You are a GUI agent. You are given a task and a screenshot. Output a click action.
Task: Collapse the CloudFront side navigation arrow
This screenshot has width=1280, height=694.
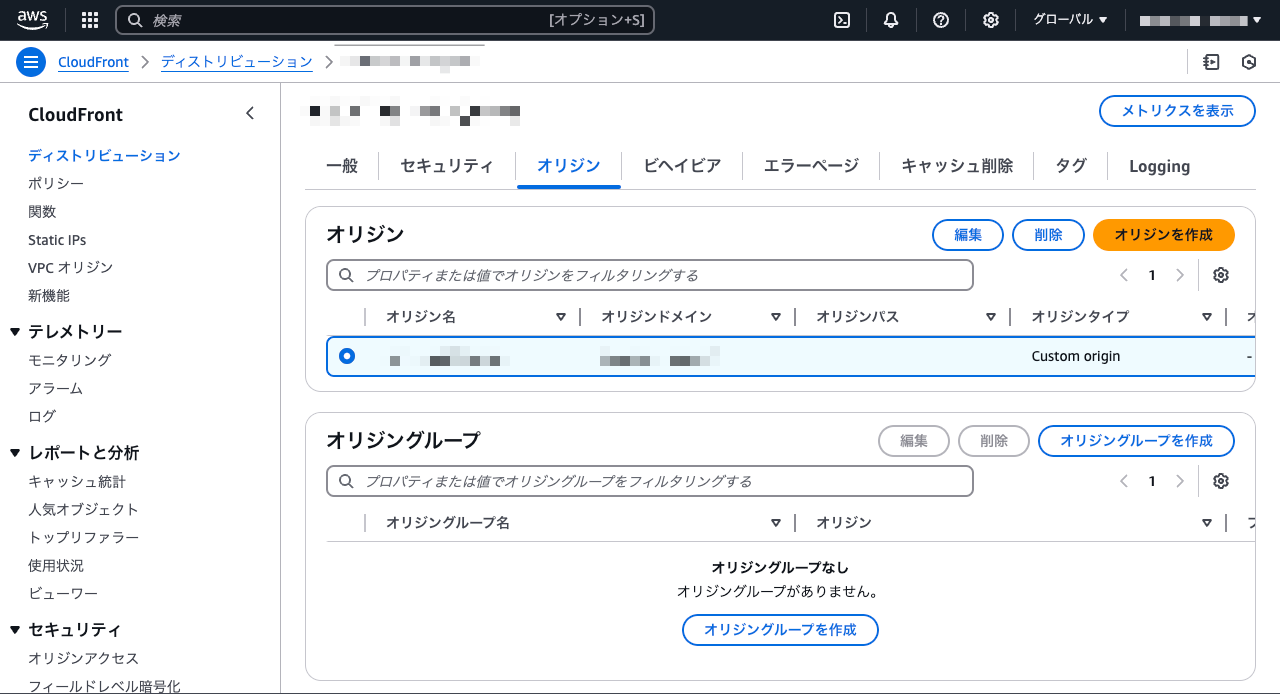click(250, 114)
